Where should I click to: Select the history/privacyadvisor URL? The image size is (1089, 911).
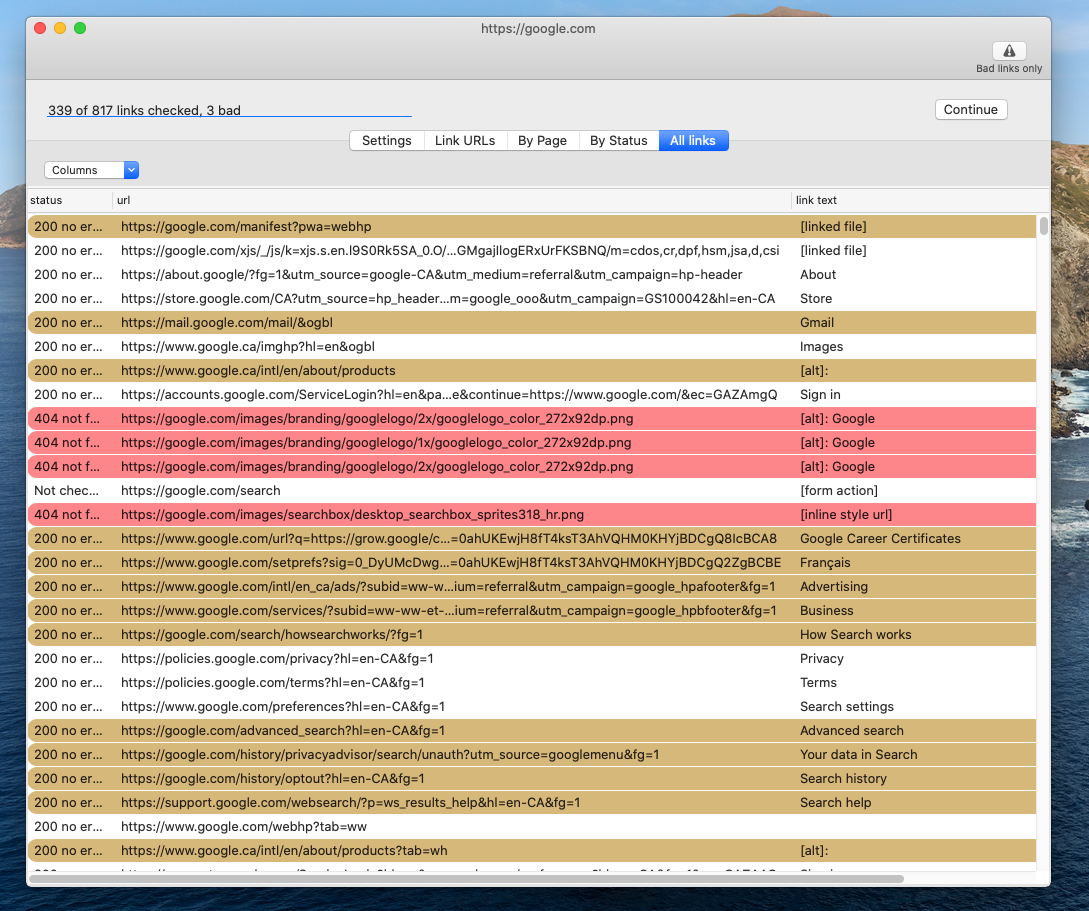point(390,755)
